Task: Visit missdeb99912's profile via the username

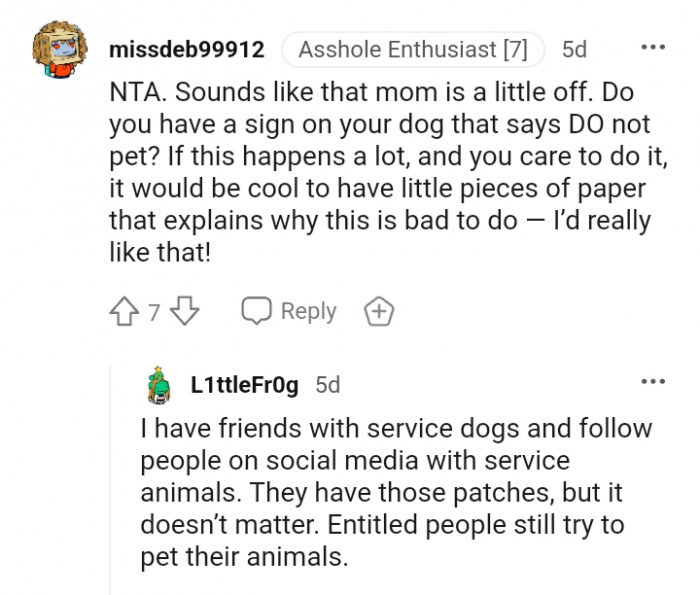Action: click(x=187, y=49)
